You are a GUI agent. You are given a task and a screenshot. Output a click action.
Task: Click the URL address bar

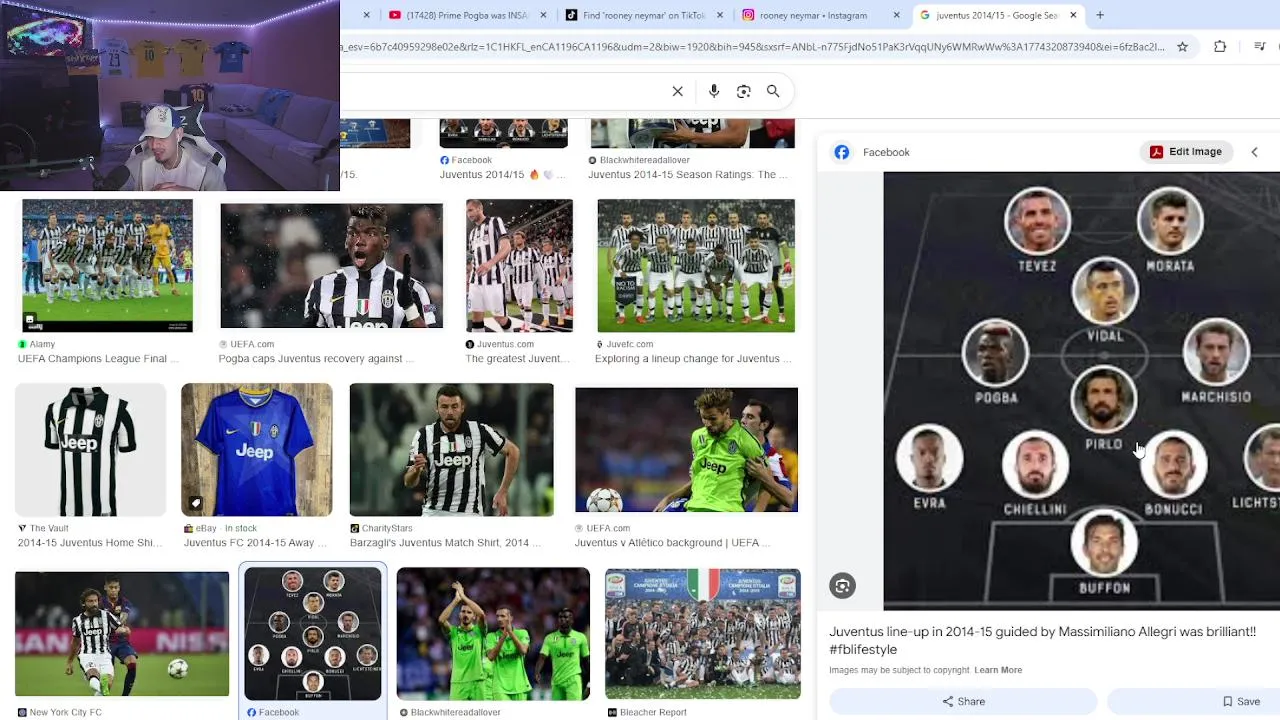752,47
